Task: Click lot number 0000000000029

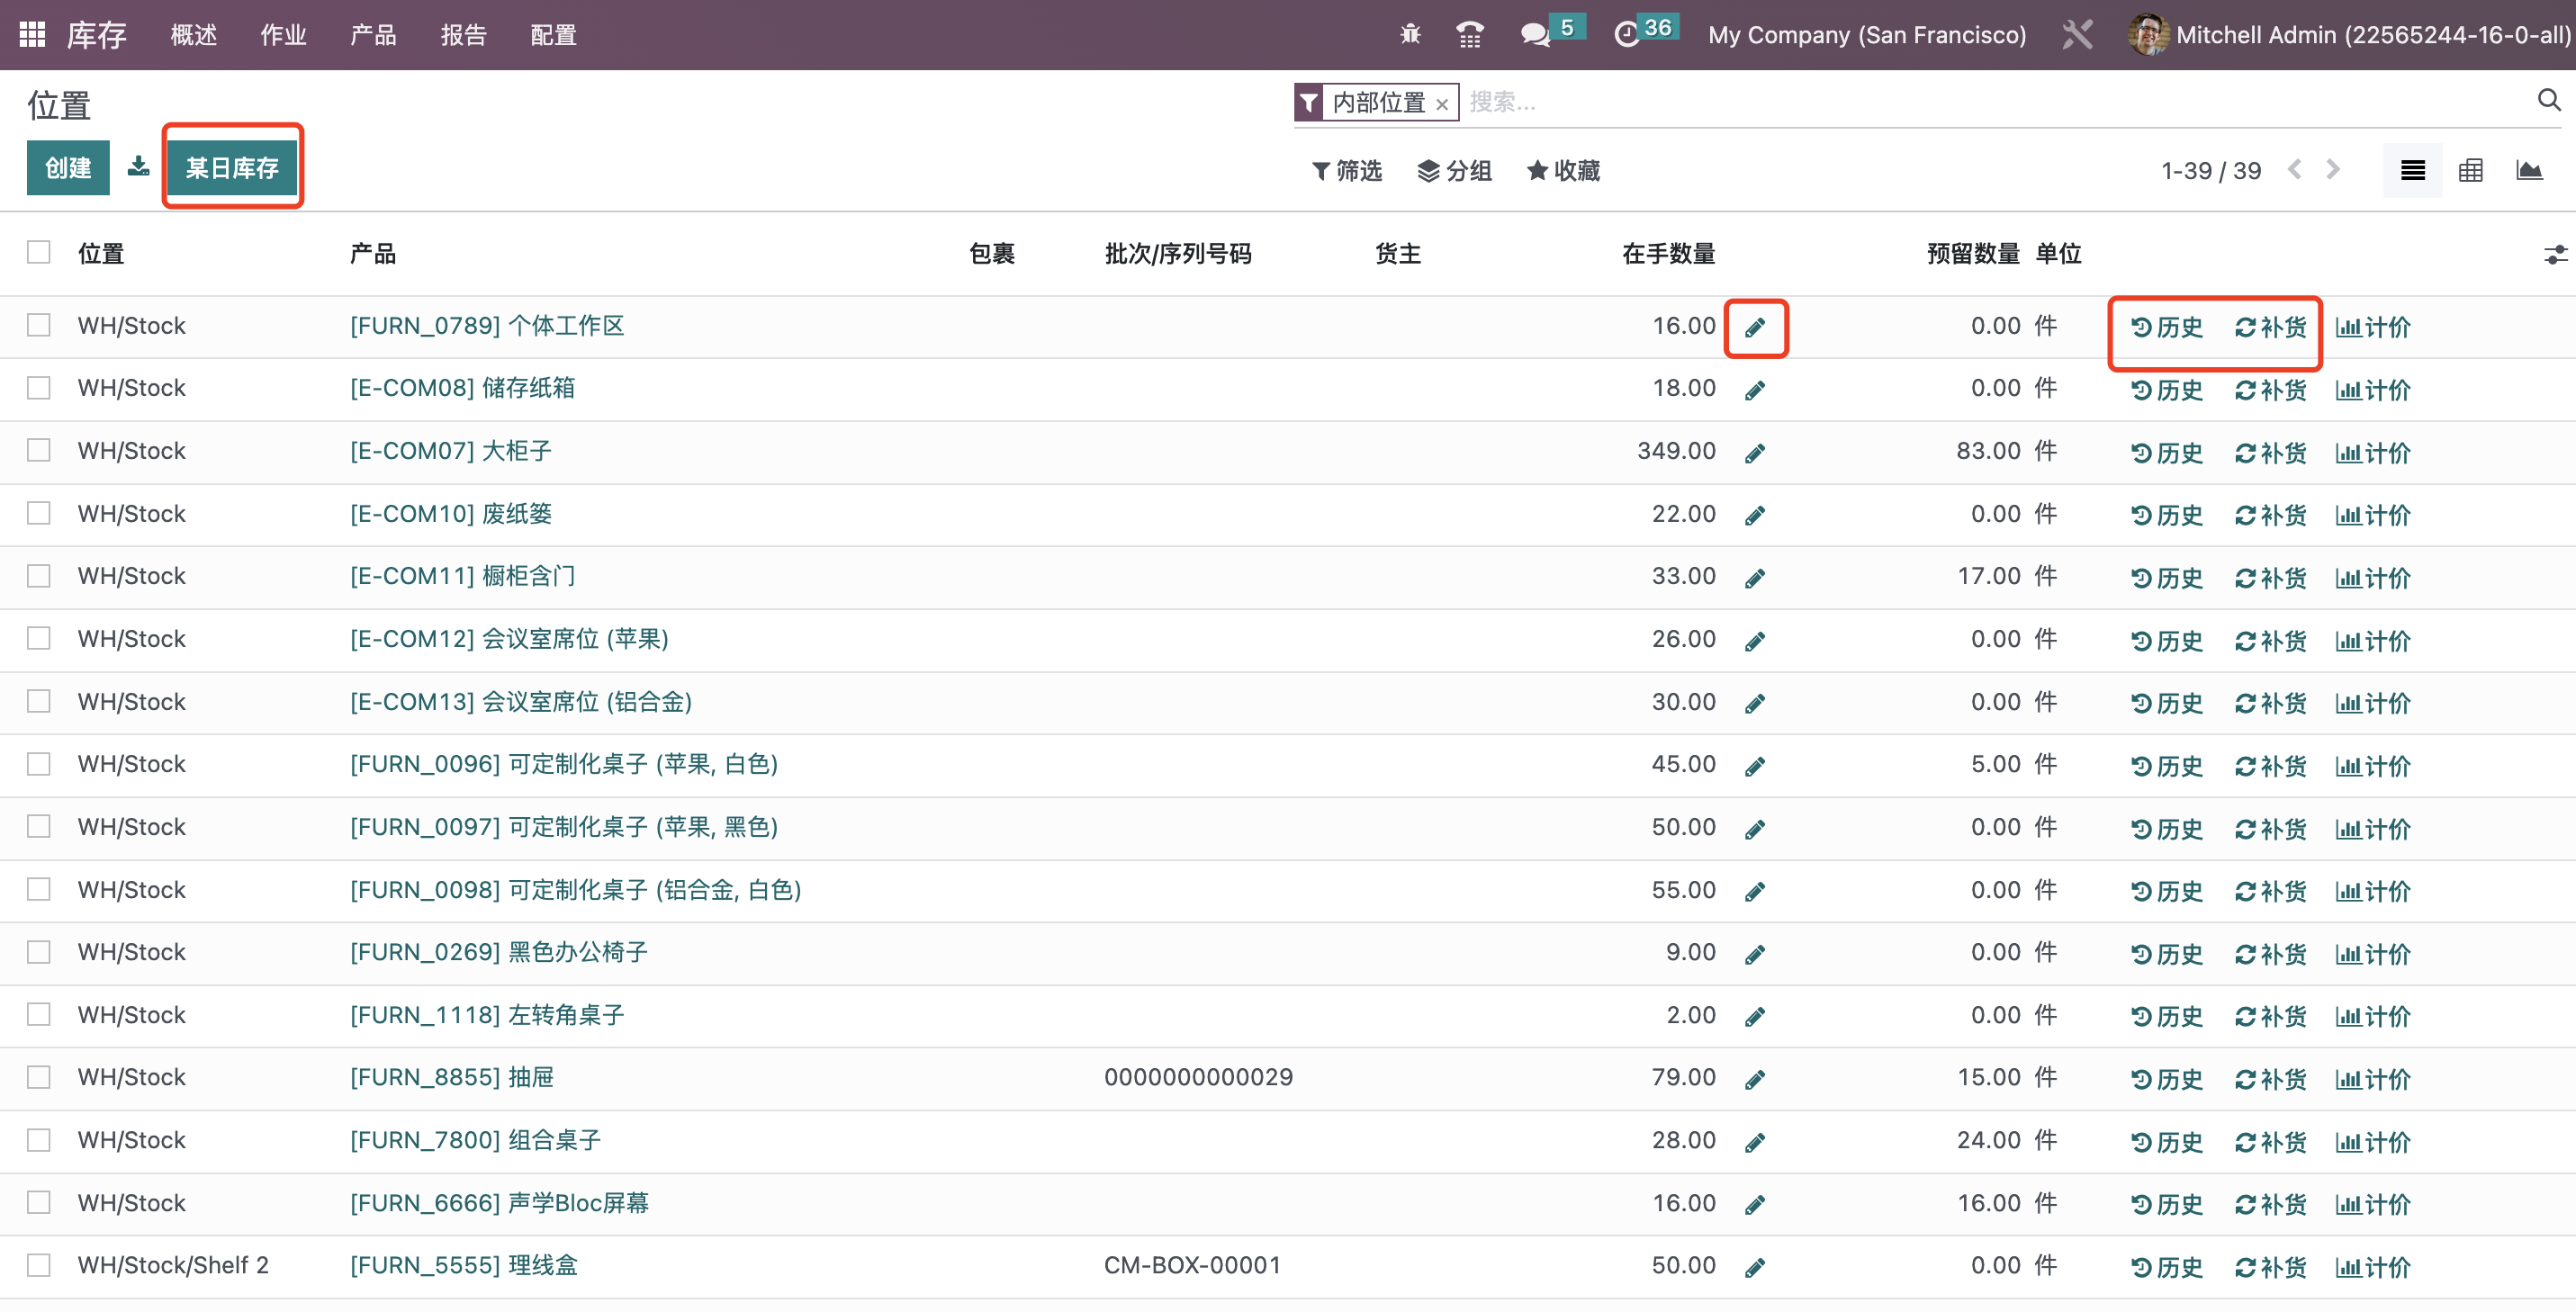Action: [x=1198, y=1077]
